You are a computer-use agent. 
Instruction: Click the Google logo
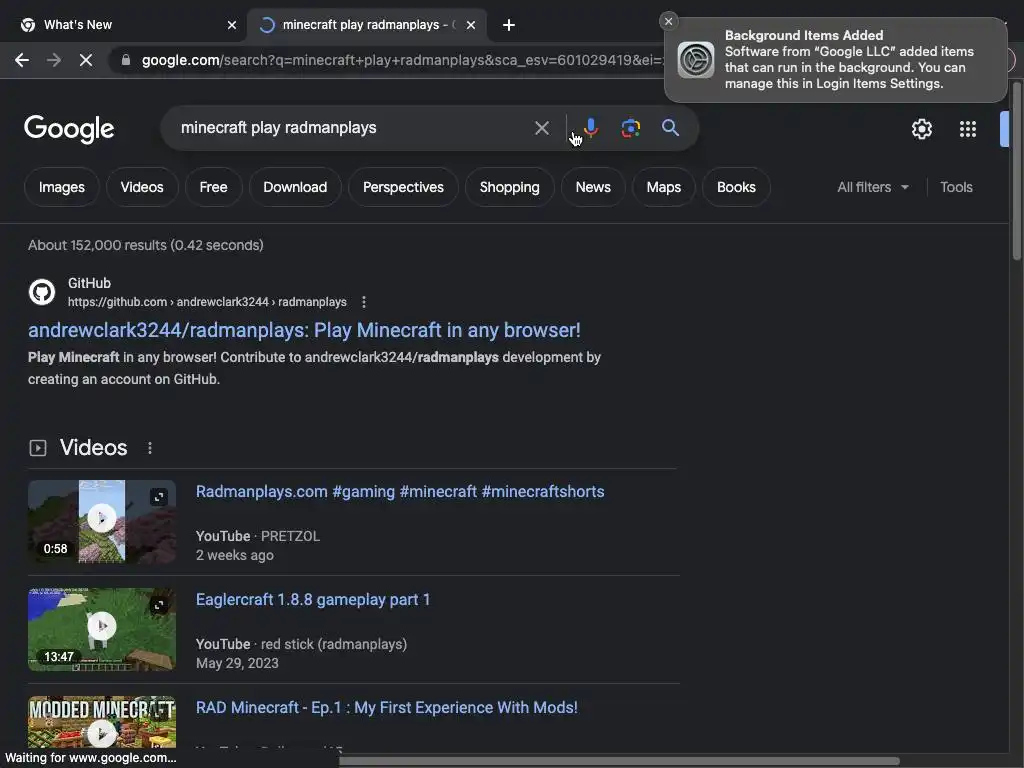(69, 128)
